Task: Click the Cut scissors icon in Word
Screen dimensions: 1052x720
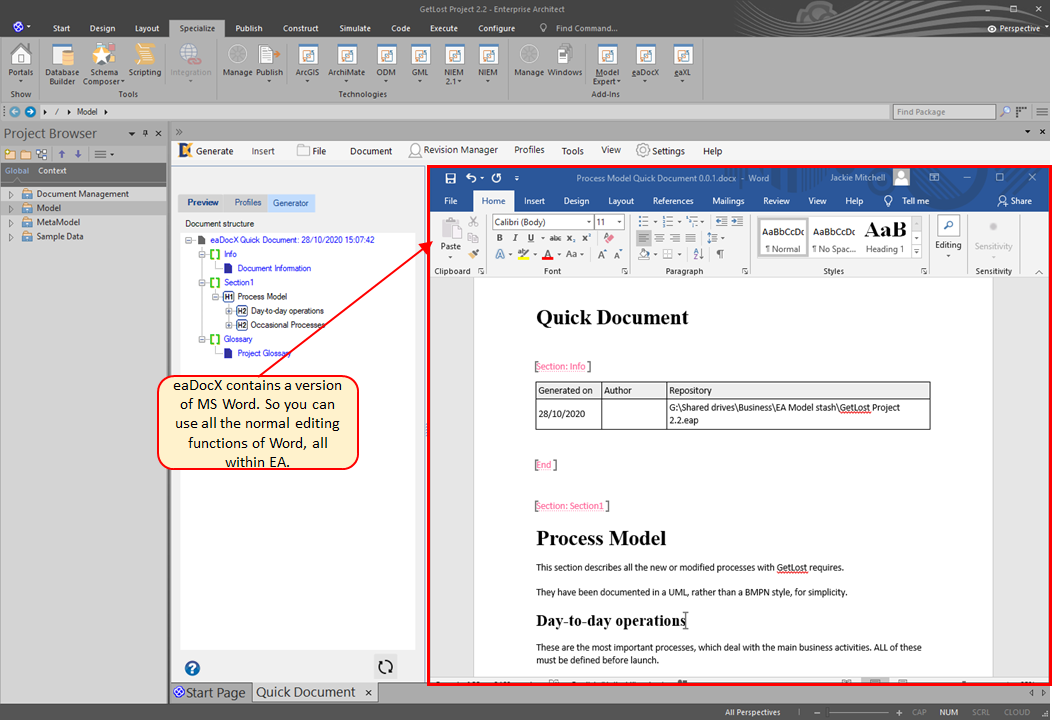Action: pos(474,221)
